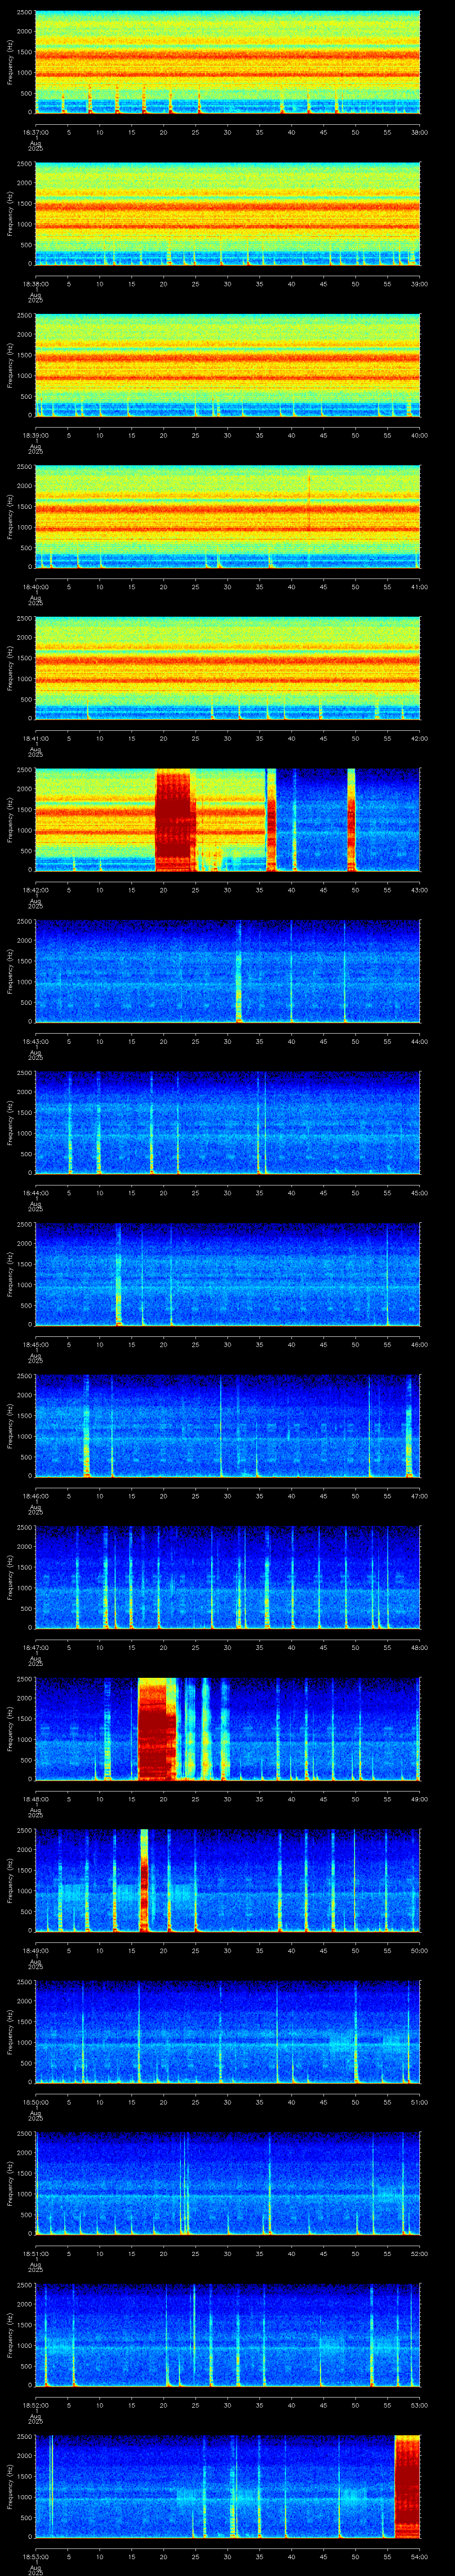Select the 18:47:00 spectrogram panel
This screenshot has width=455, height=2576.
point(227,1577)
